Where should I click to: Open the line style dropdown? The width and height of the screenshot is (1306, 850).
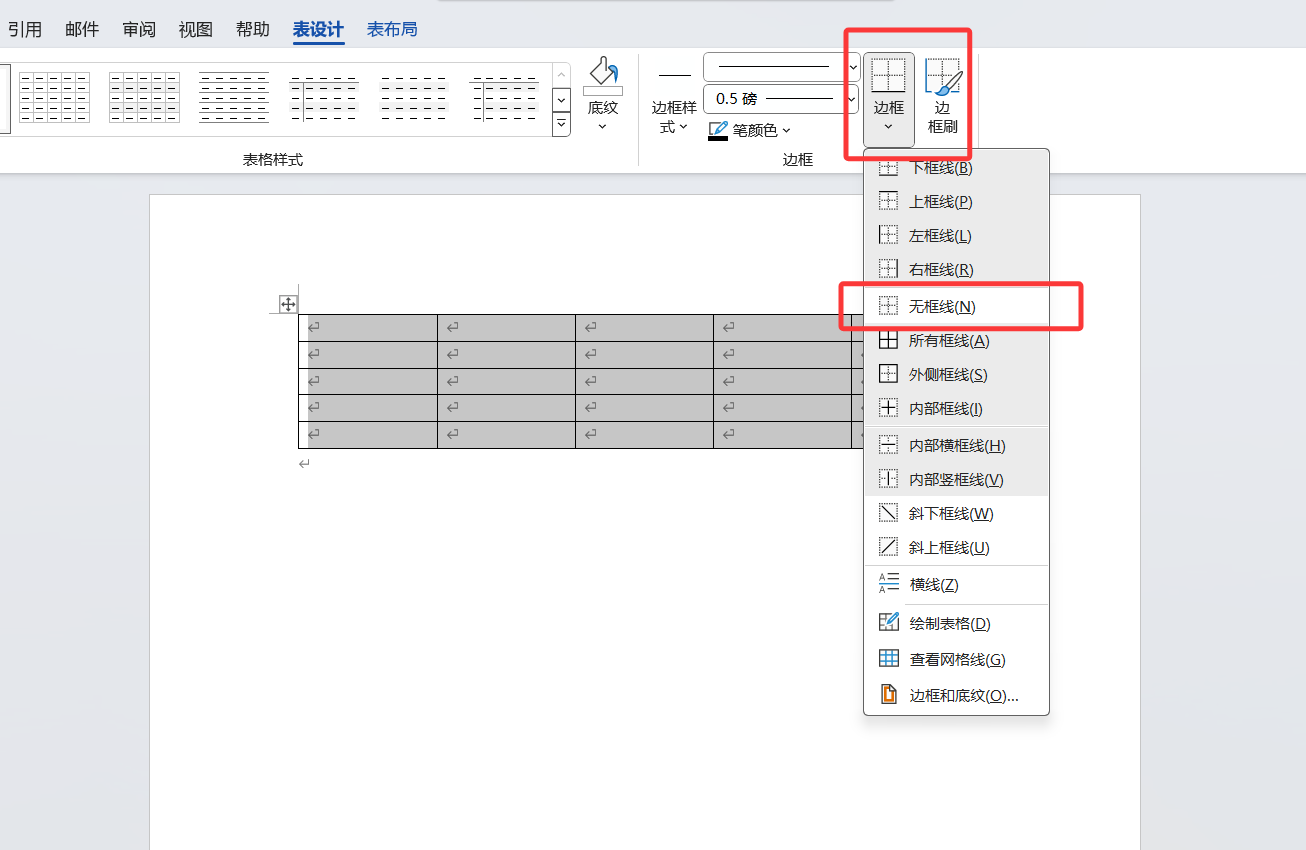coord(853,67)
